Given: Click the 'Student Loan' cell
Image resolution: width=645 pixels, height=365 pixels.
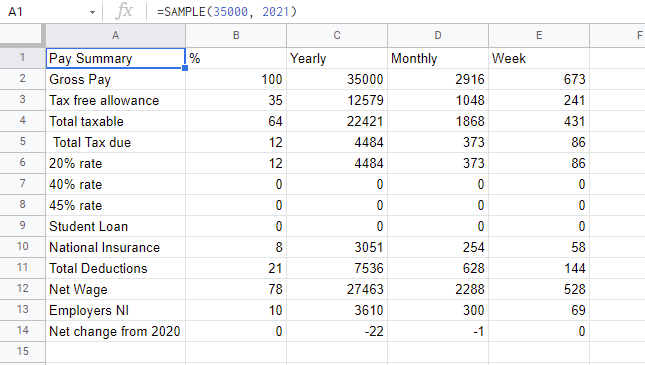Looking at the screenshot, I should 116,226.
